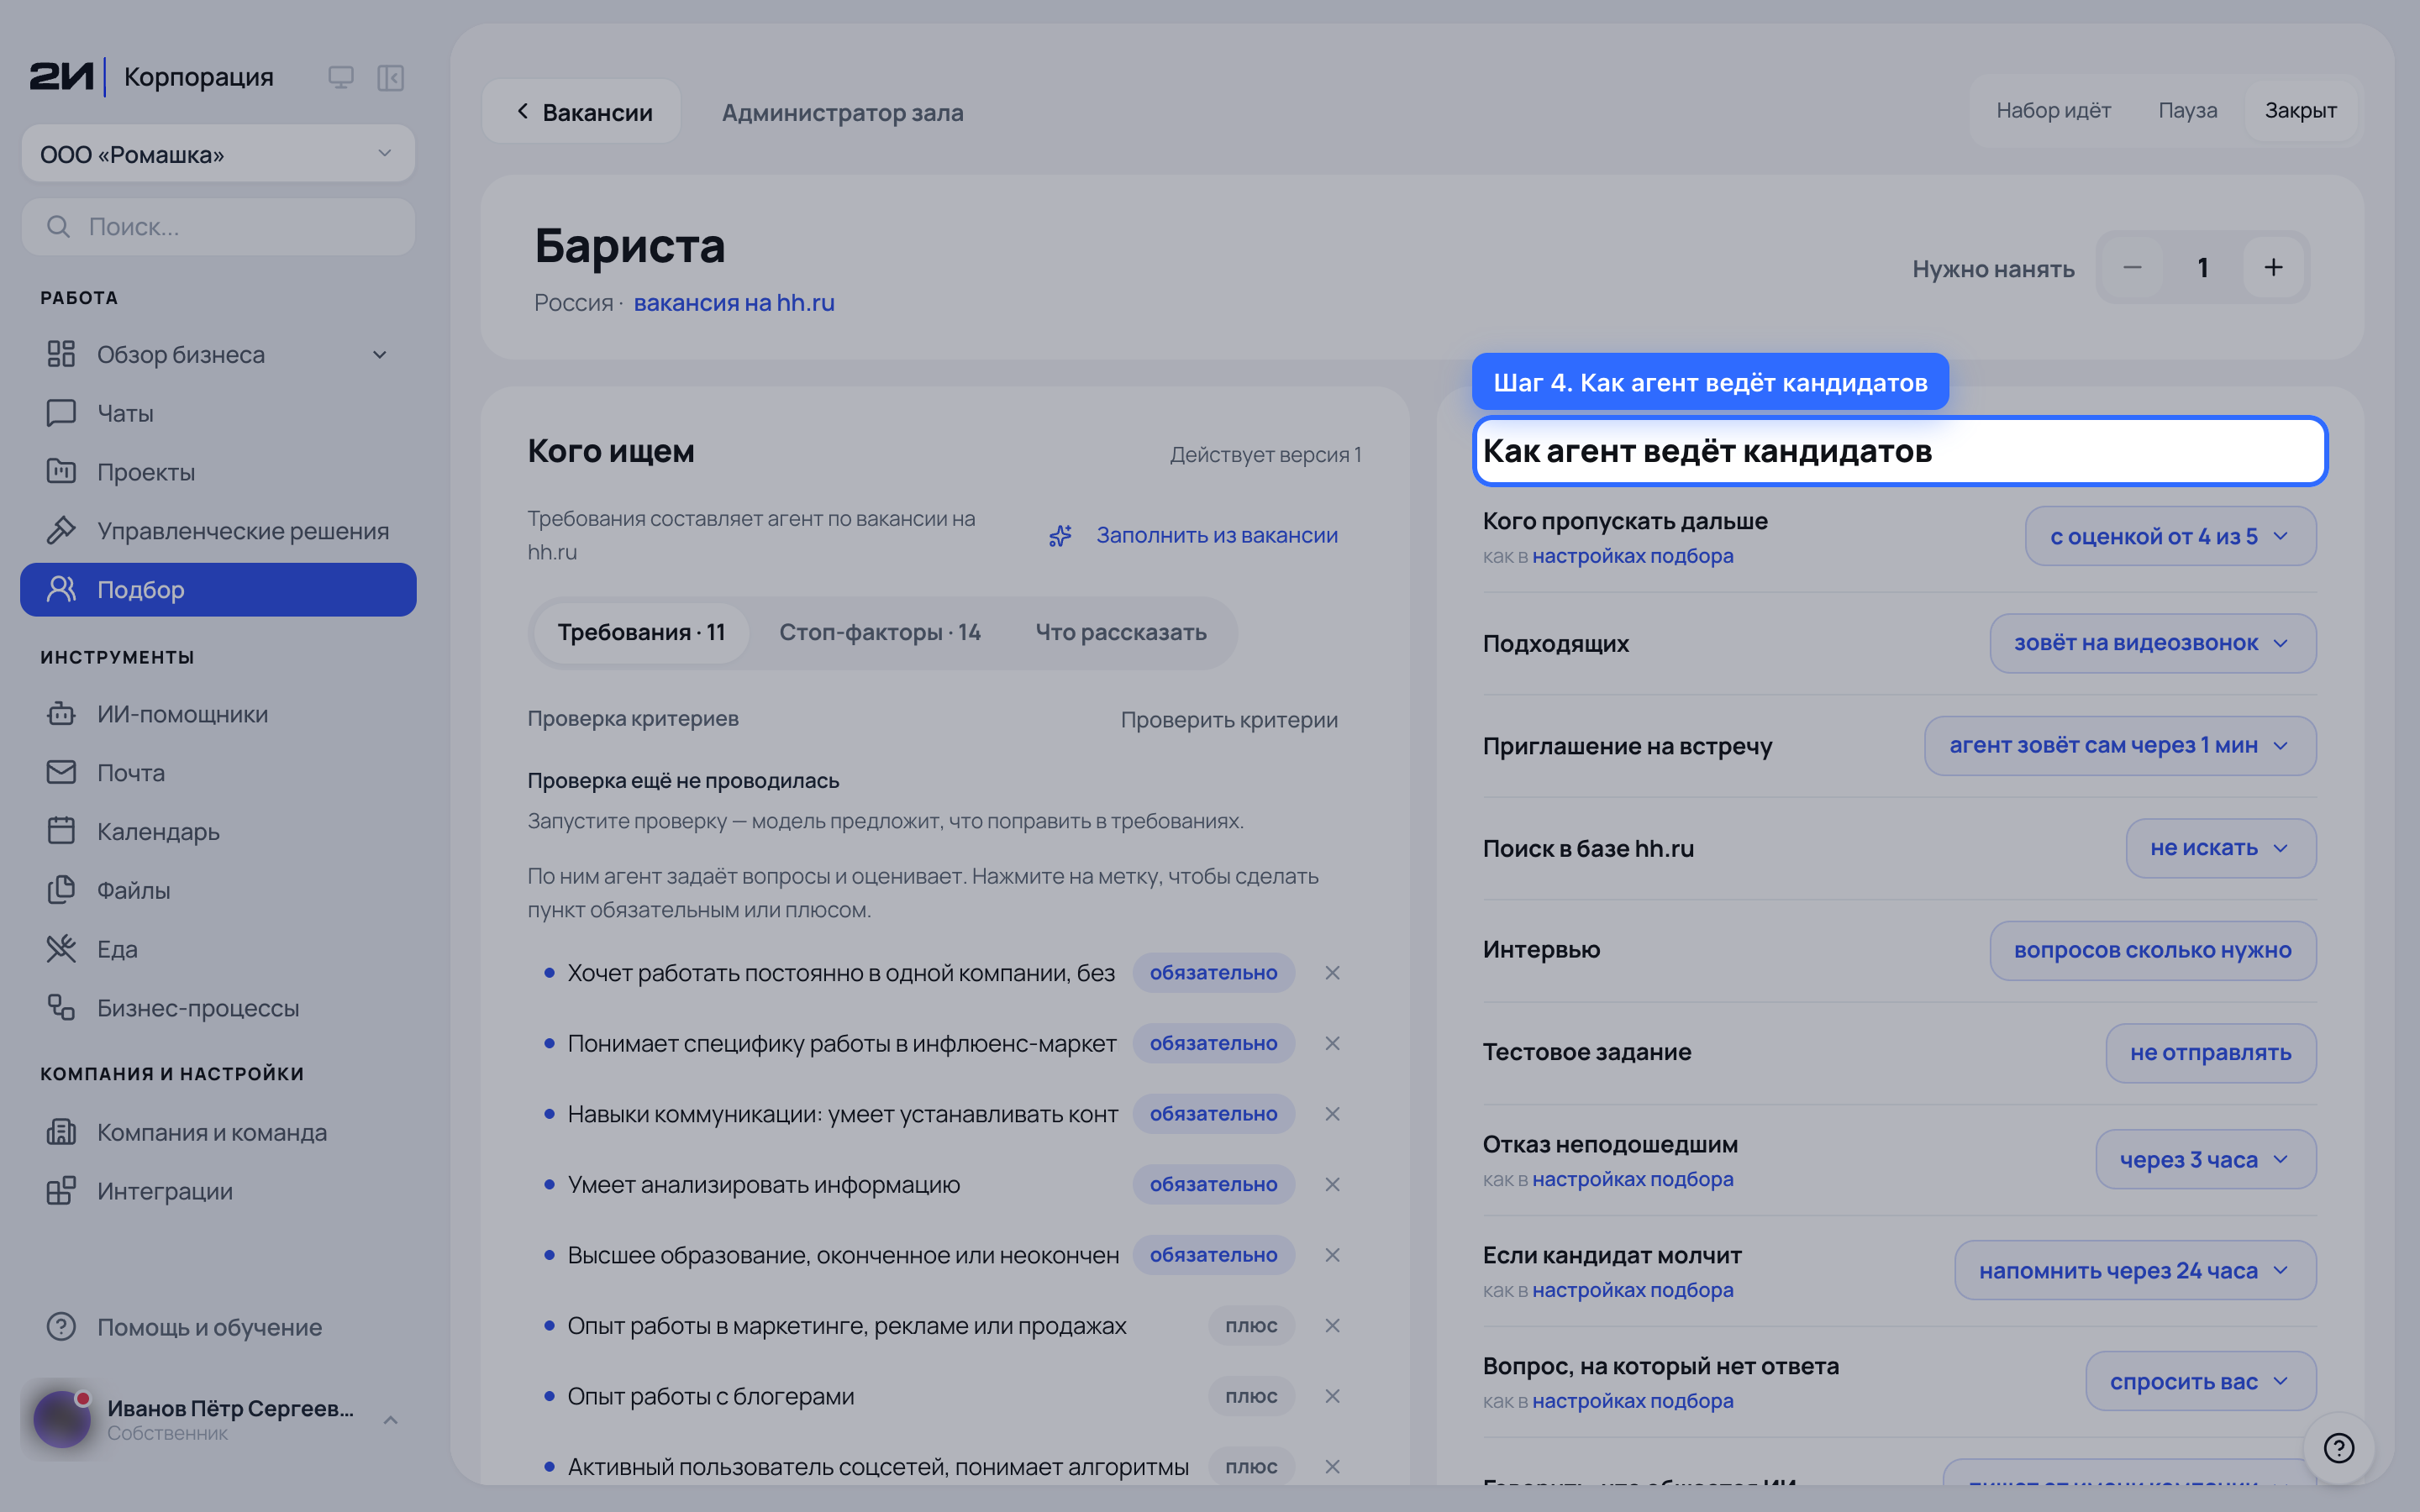Open вакансия на hh.ru link
The height and width of the screenshot is (1512, 2420).
click(734, 303)
